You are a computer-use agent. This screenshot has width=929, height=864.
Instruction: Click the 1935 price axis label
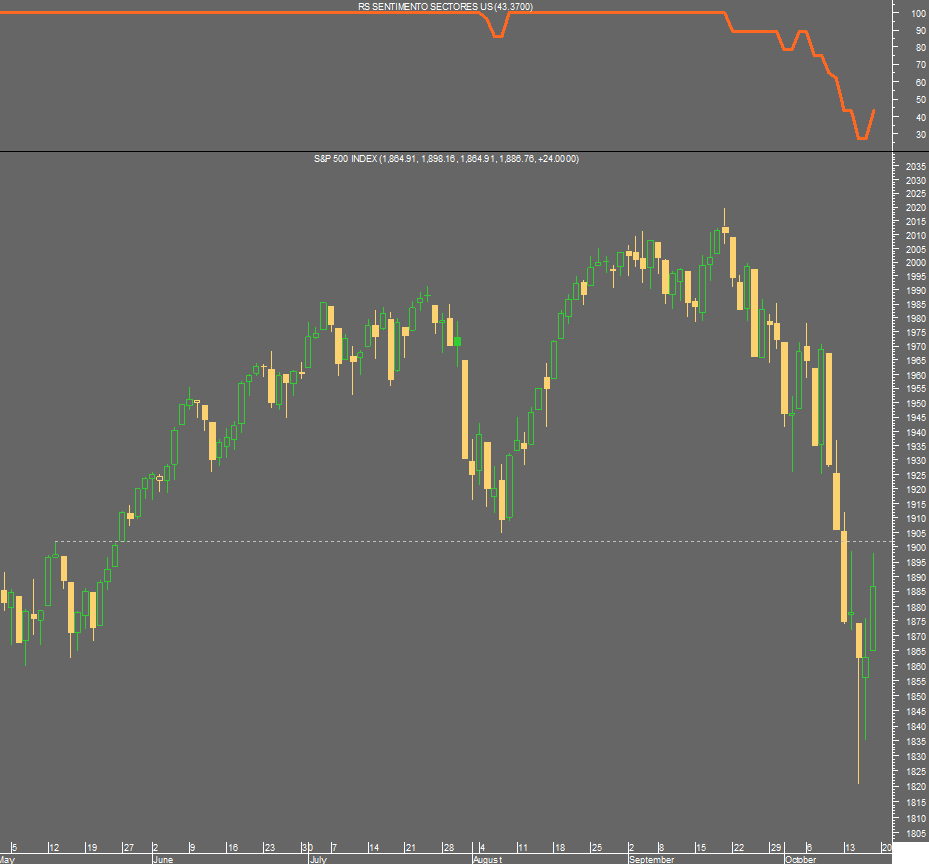915,446
